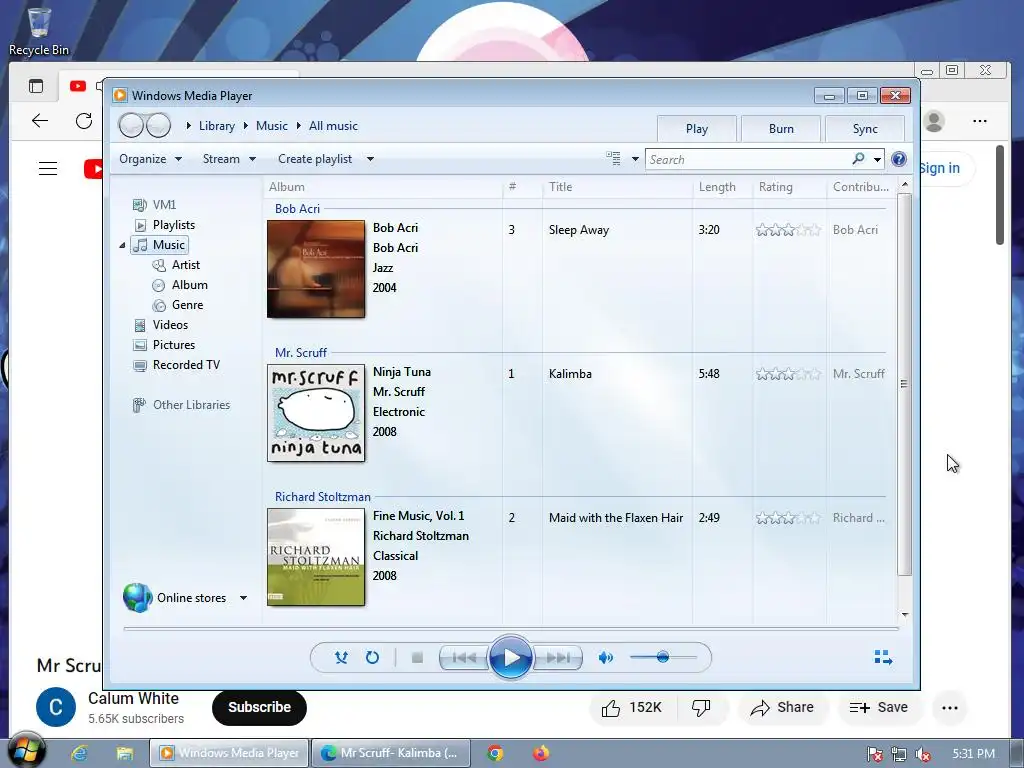
Task: Open Google Chrome from the taskbar
Action: [495, 753]
